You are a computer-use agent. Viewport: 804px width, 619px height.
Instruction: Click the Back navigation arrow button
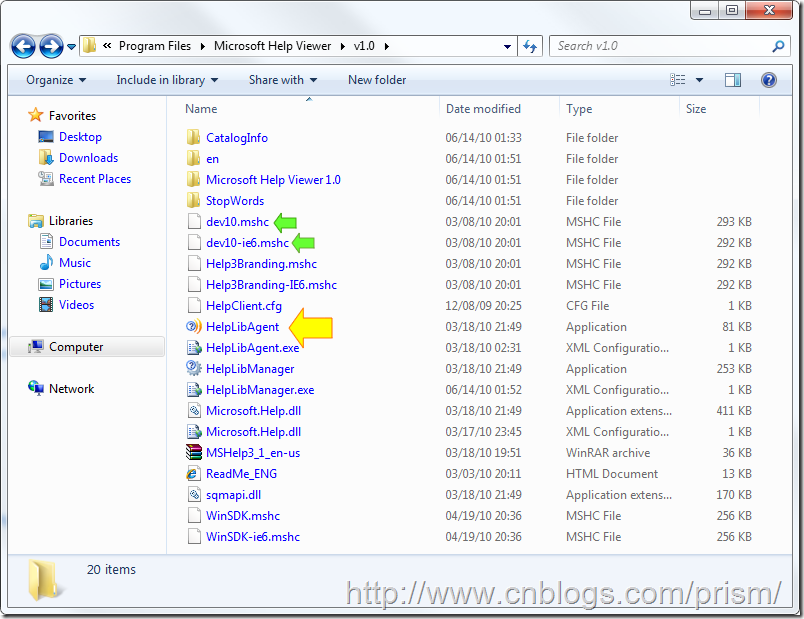click(x=23, y=47)
